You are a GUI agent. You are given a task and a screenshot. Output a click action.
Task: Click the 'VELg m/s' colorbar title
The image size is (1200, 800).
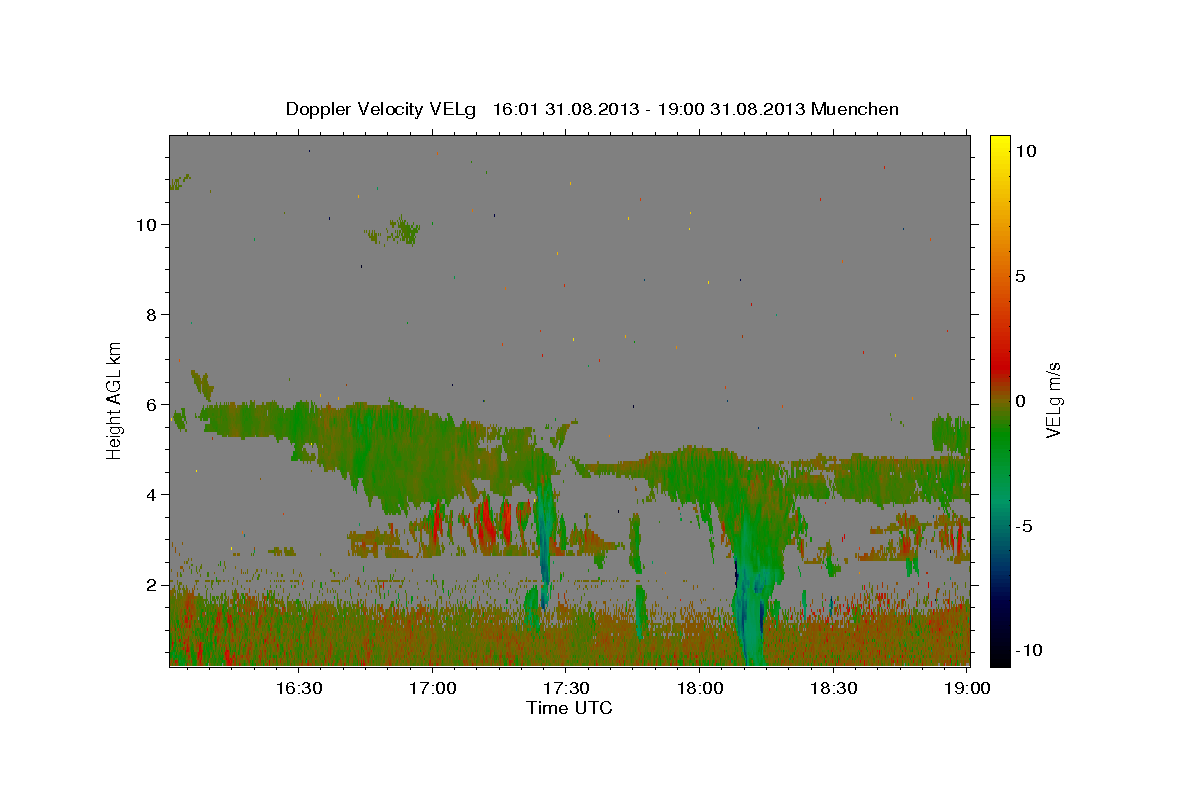[1054, 400]
